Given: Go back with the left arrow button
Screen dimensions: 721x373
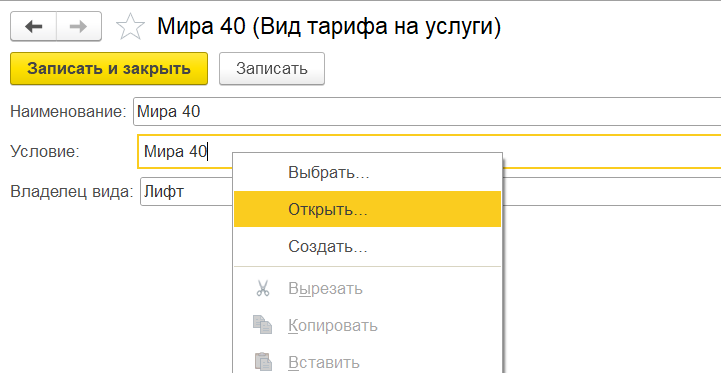Looking at the screenshot, I should coord(34,27).
